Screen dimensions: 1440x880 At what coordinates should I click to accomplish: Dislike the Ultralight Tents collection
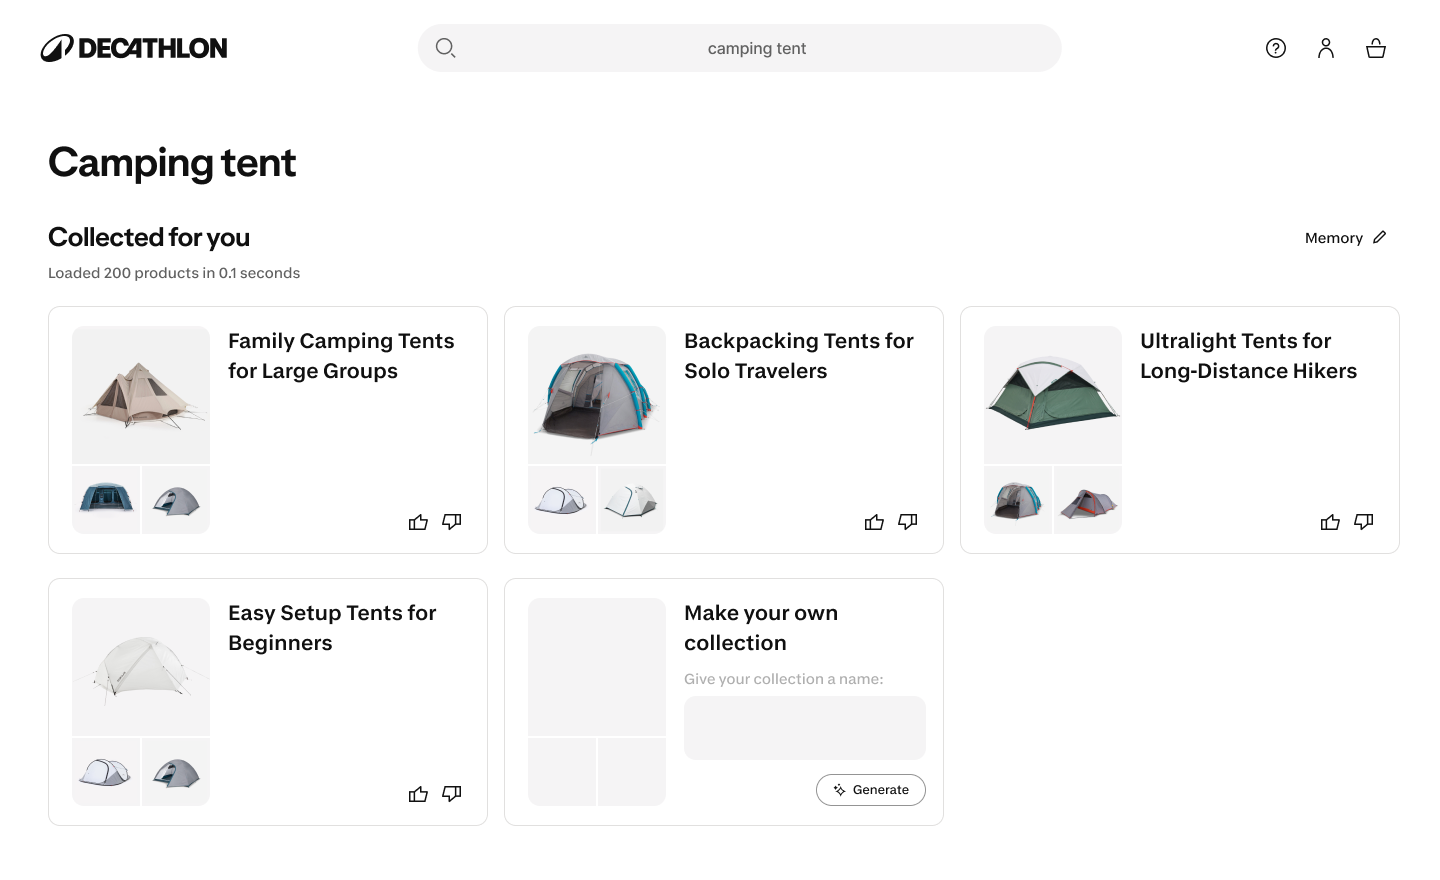tap(1364, 522)
